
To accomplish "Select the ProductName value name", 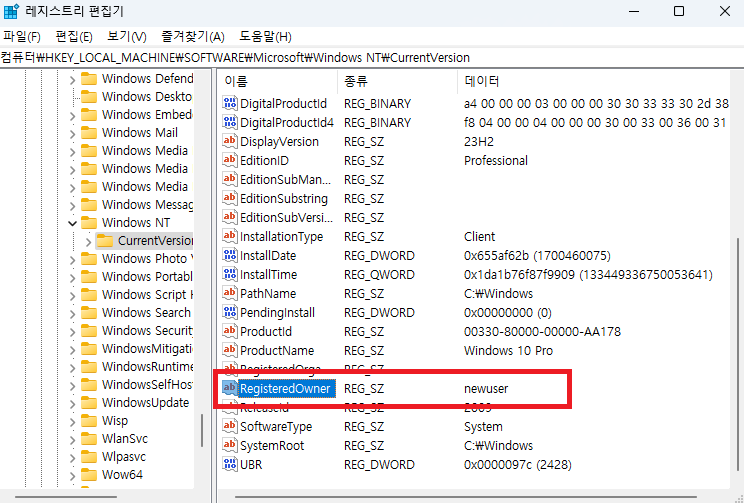I will coord(277,351).
